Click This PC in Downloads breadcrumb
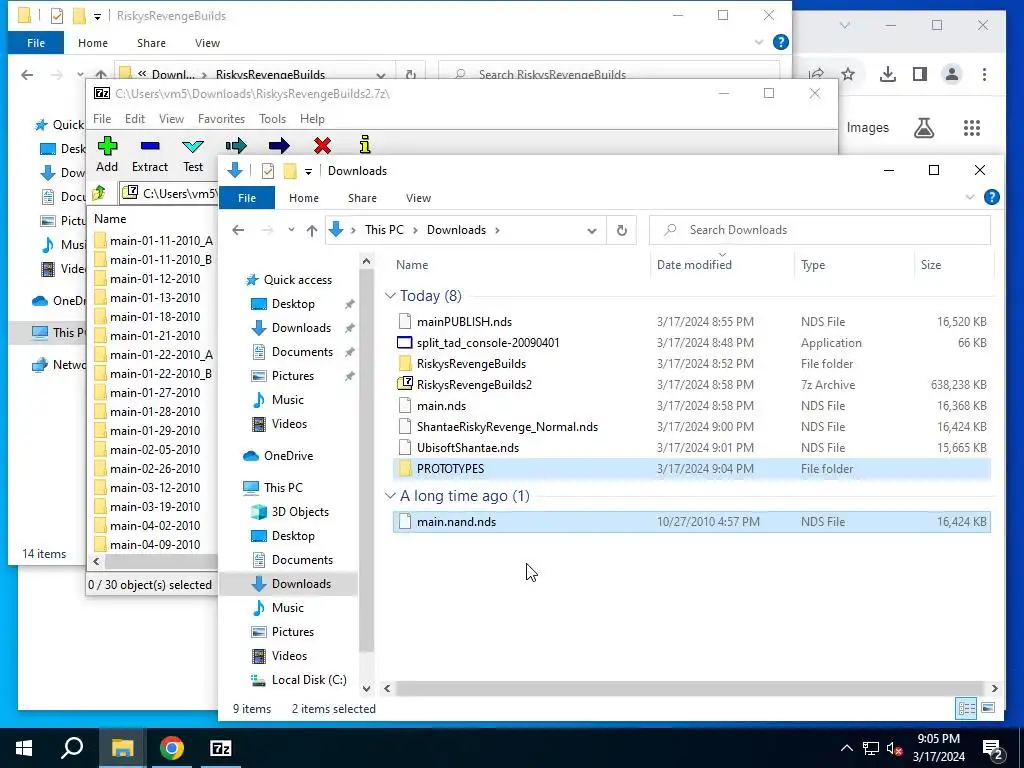The image size is (1024, 768). coord(384,230)
